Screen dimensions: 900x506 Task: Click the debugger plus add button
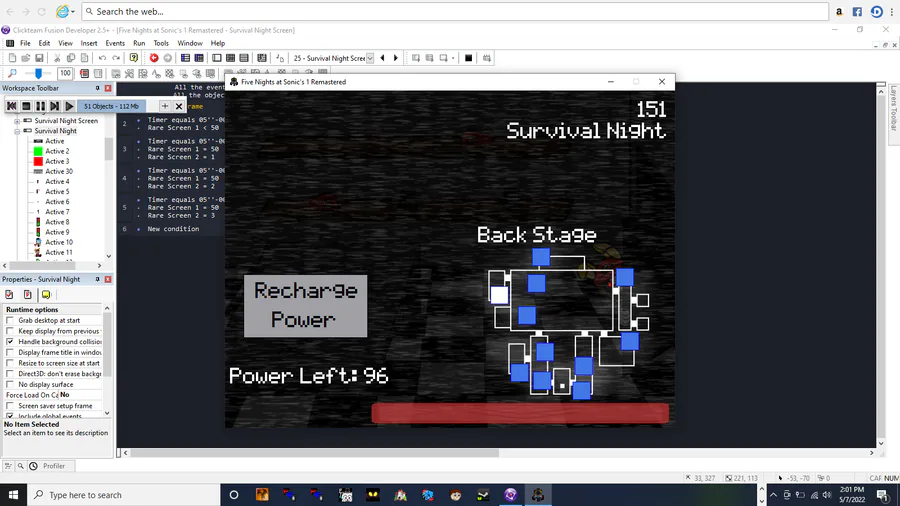coord(165,106)
